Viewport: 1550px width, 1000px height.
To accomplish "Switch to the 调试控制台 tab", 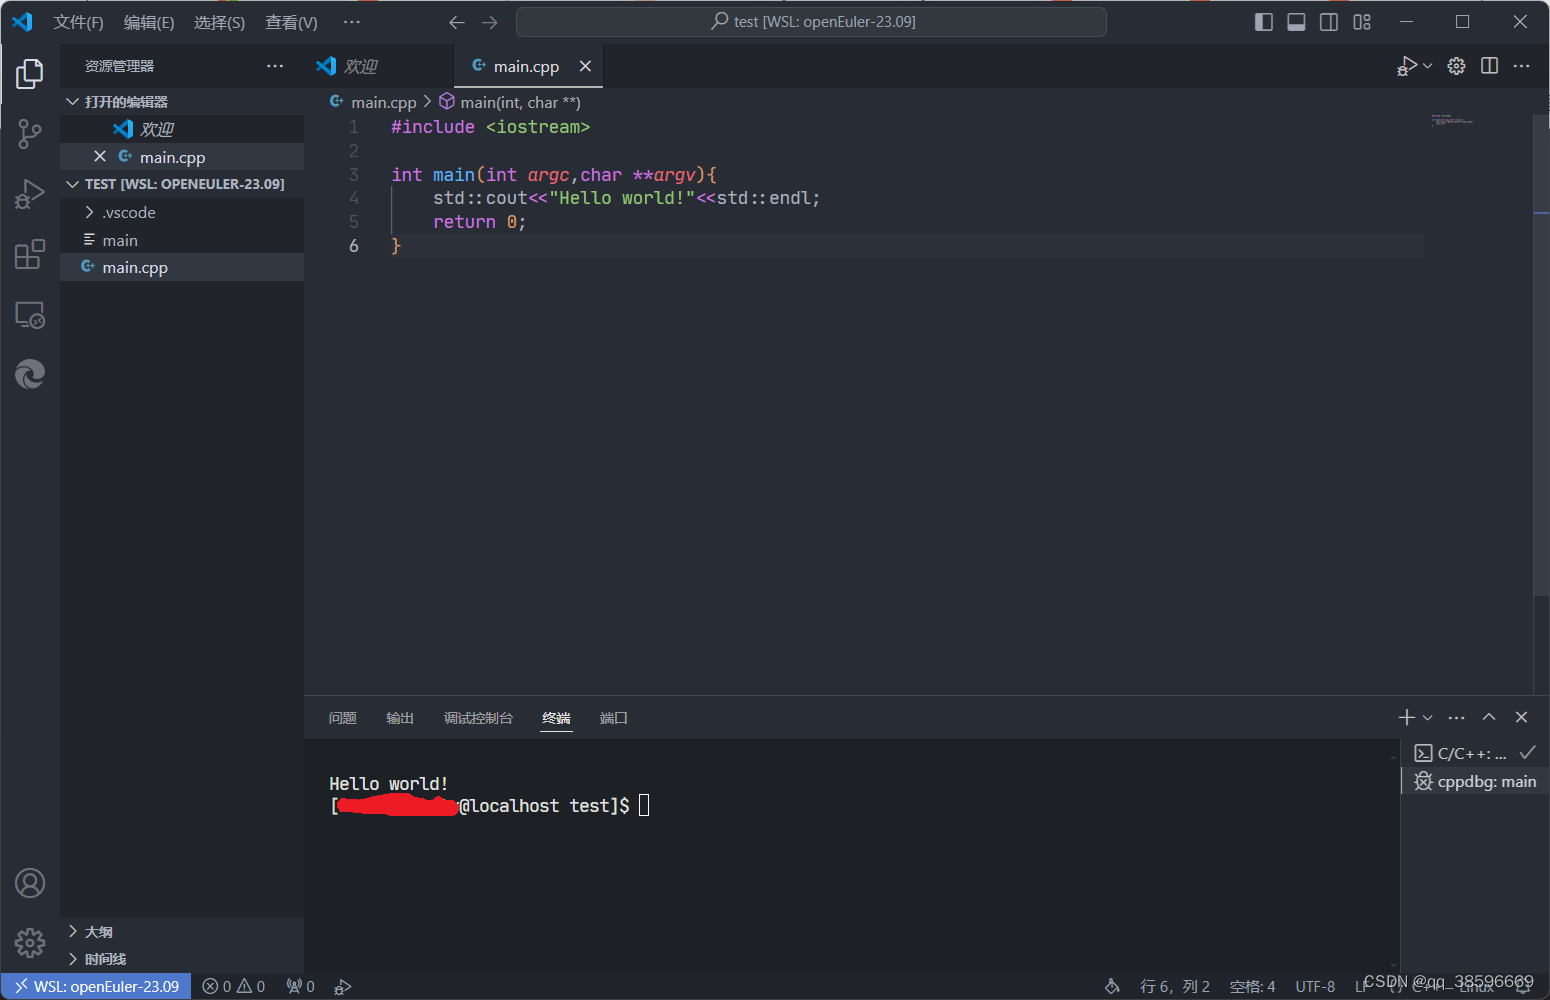I will coord(478,717).
